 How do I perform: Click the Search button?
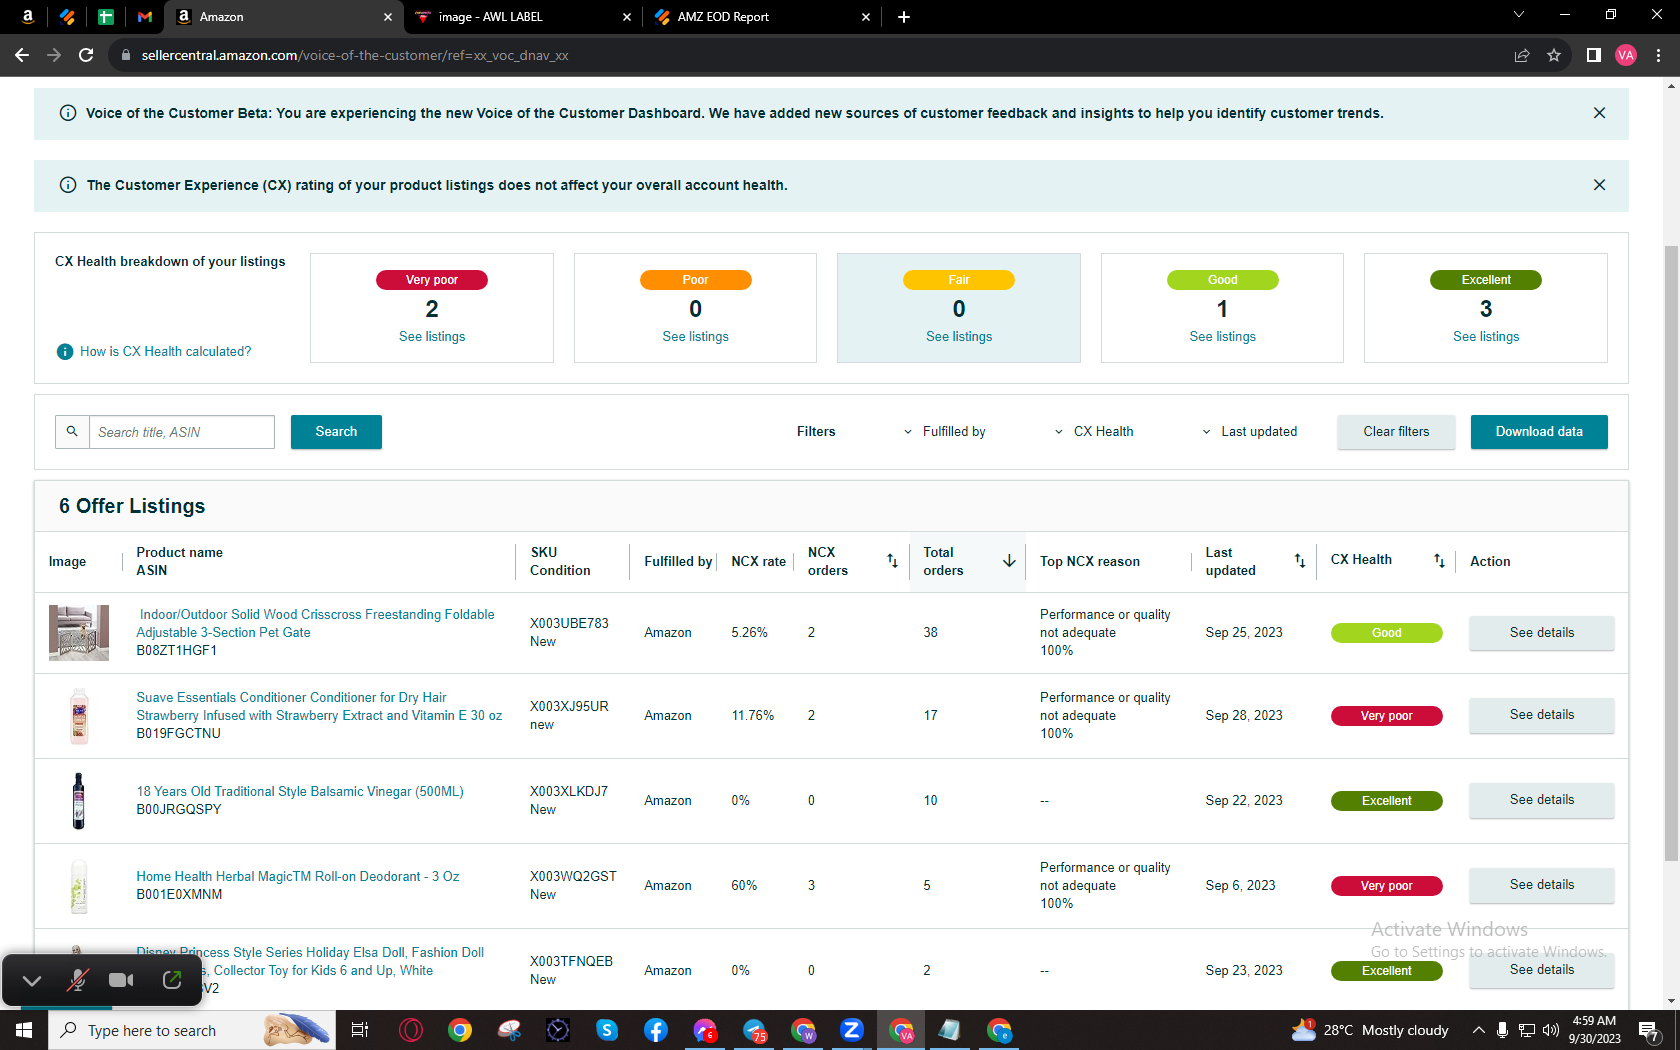click(336, 432)
